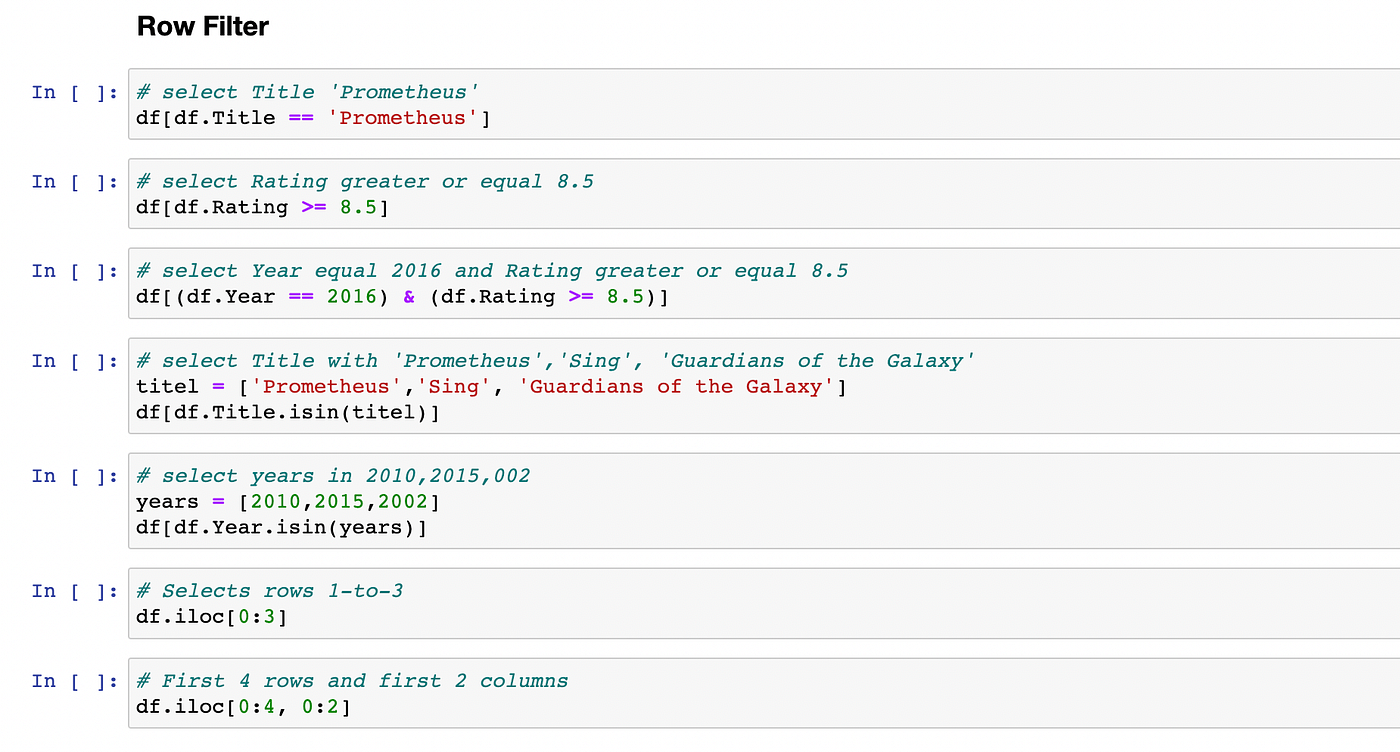
Task: Click the comment about first 4 rows
Action: tap(352, 680)
